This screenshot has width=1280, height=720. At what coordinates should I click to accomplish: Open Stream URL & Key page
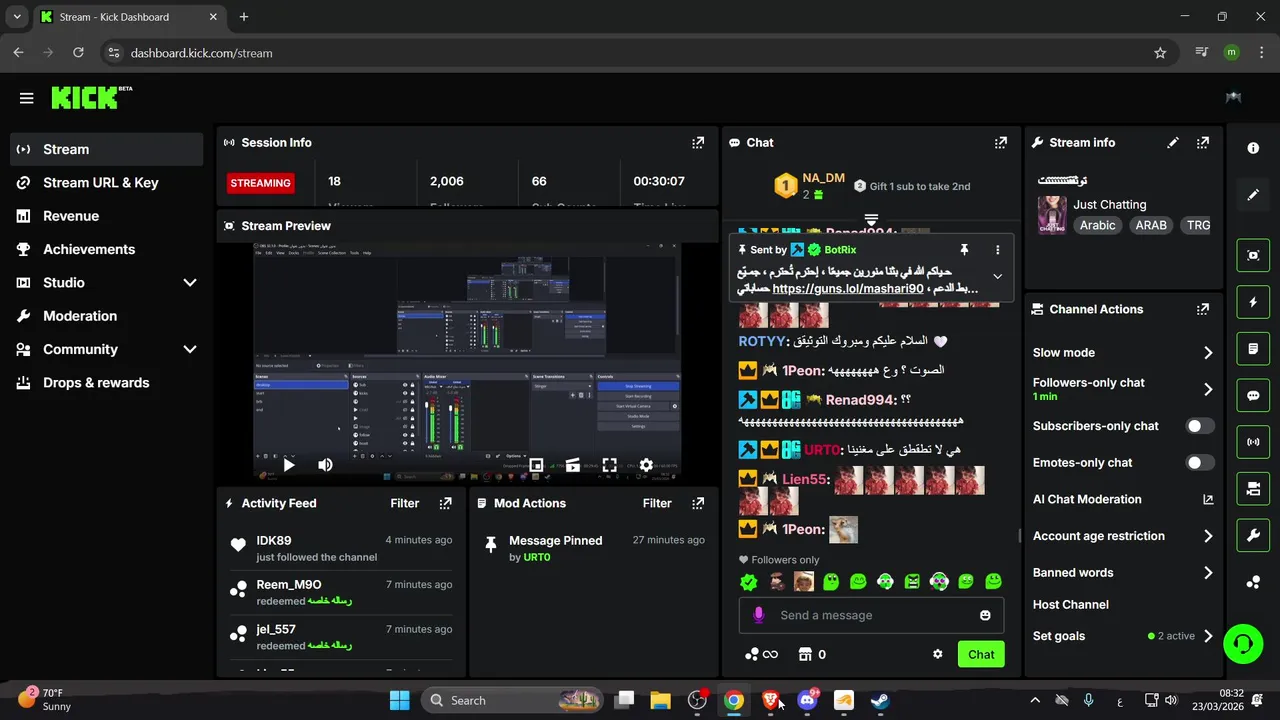pos(107,183)
